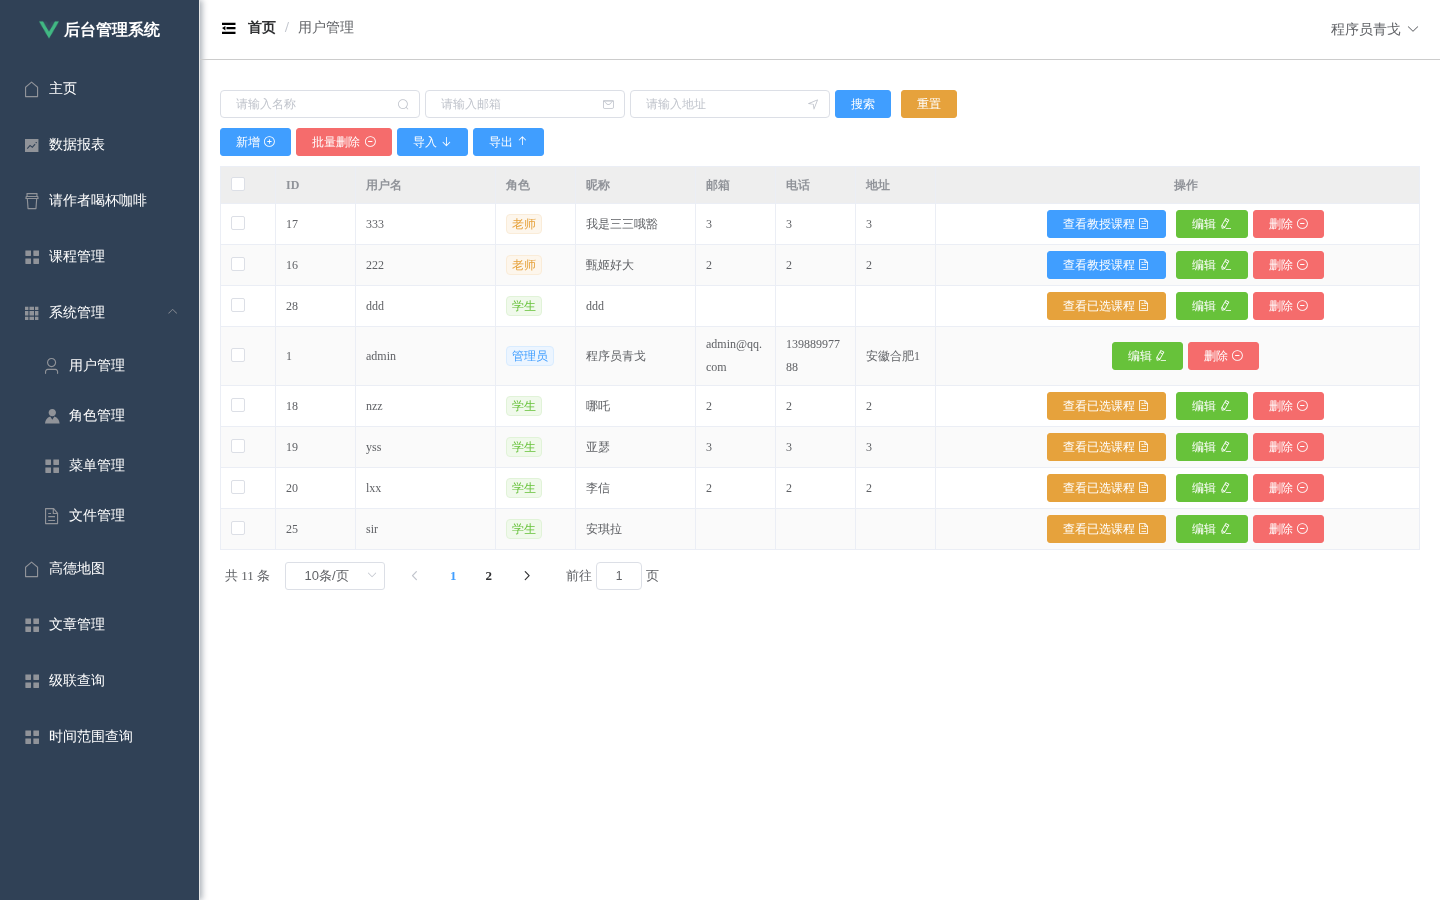Viewport: 1440px width, 900px height.
Task: Select 用户管理 submenu item
Action: (x=100, y=366)
